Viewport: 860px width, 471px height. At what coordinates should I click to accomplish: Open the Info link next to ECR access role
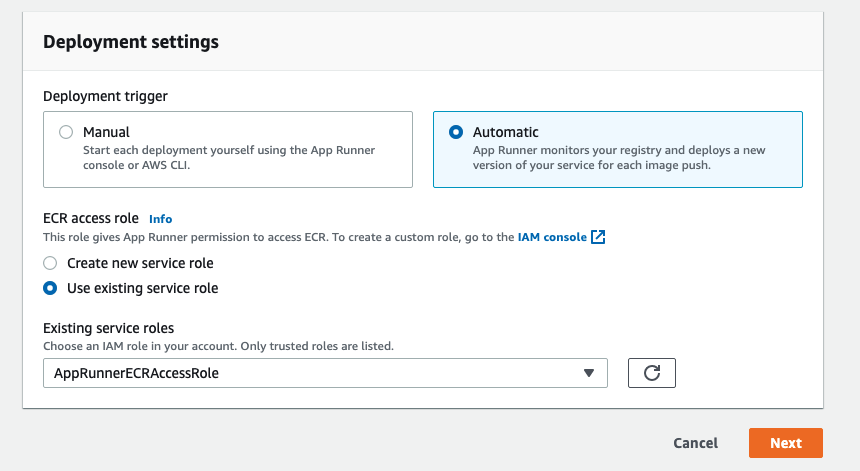[160, 218]
